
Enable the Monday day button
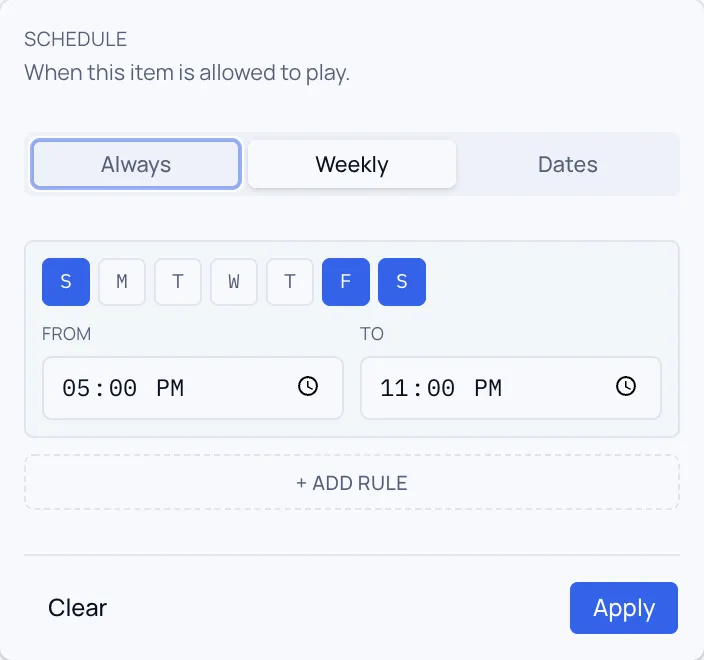coord(122,282)
